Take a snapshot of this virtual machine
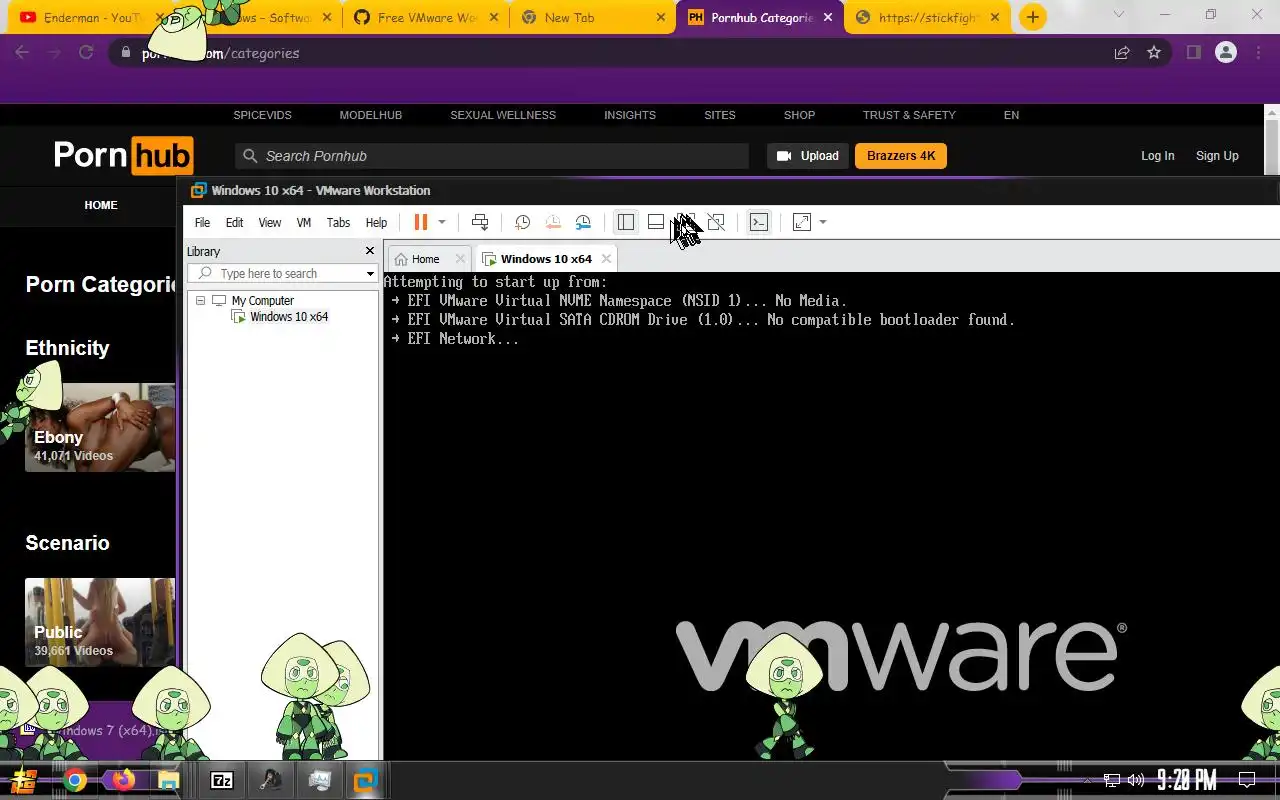Viewport: 1280px width, 800px height. [x=522, y=222]
